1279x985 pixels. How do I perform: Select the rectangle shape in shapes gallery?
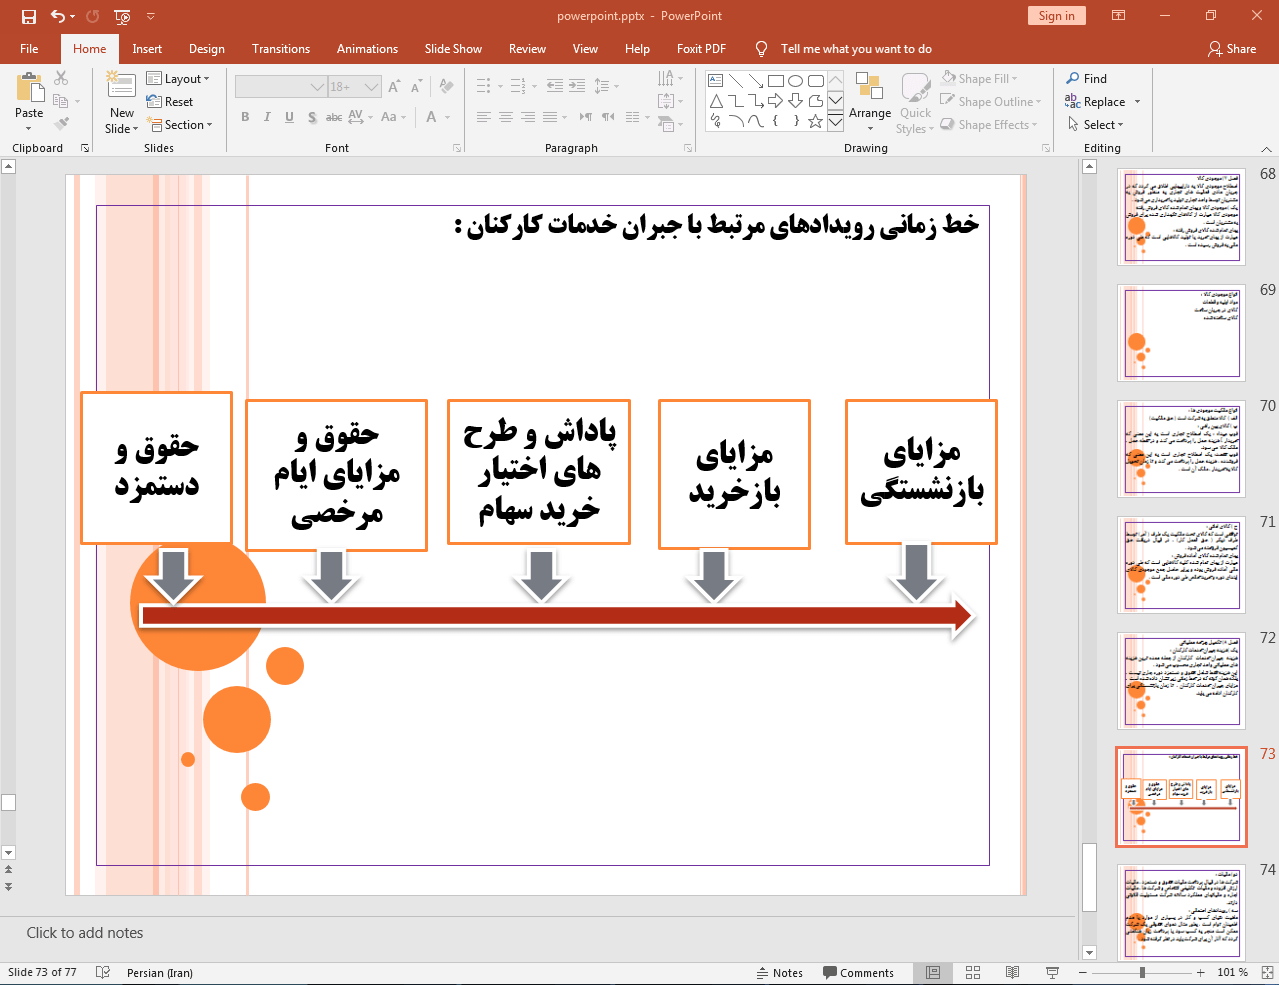(x=775, y=81)
